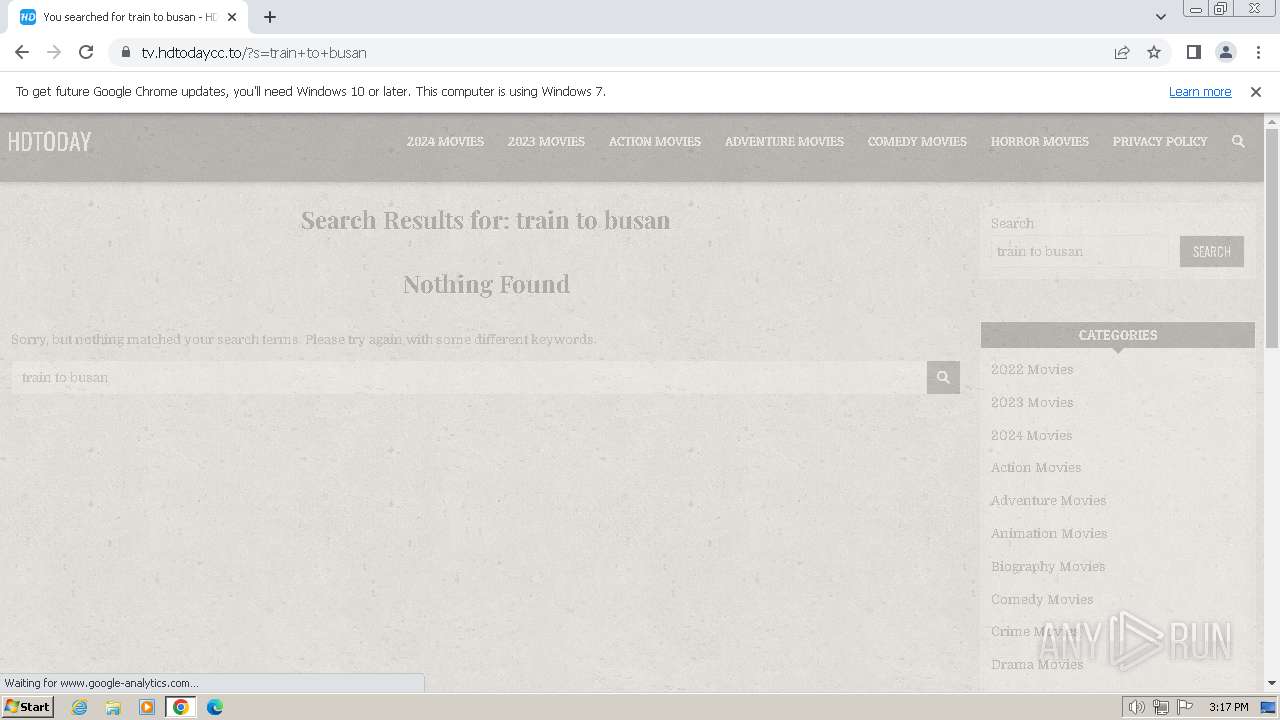The image size is (1280, 720).
Task: Open the Action Center flag icon
Action: [1185, 707]
